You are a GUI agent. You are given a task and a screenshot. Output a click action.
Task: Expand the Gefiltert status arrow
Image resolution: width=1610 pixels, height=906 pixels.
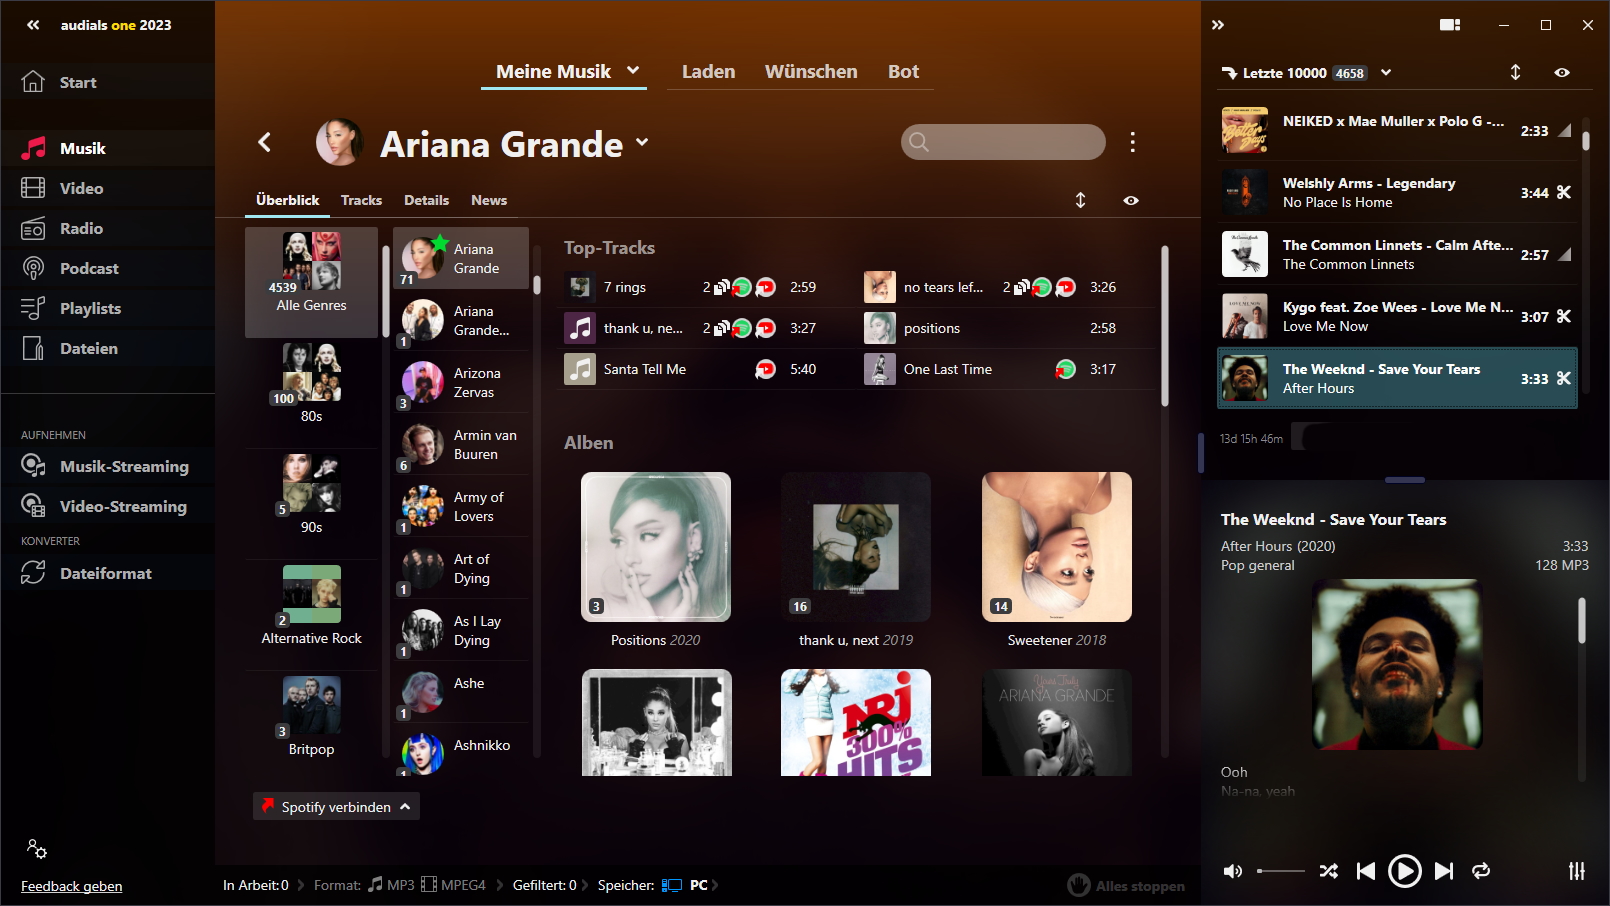pyautogui.click(x=585, y=885)
